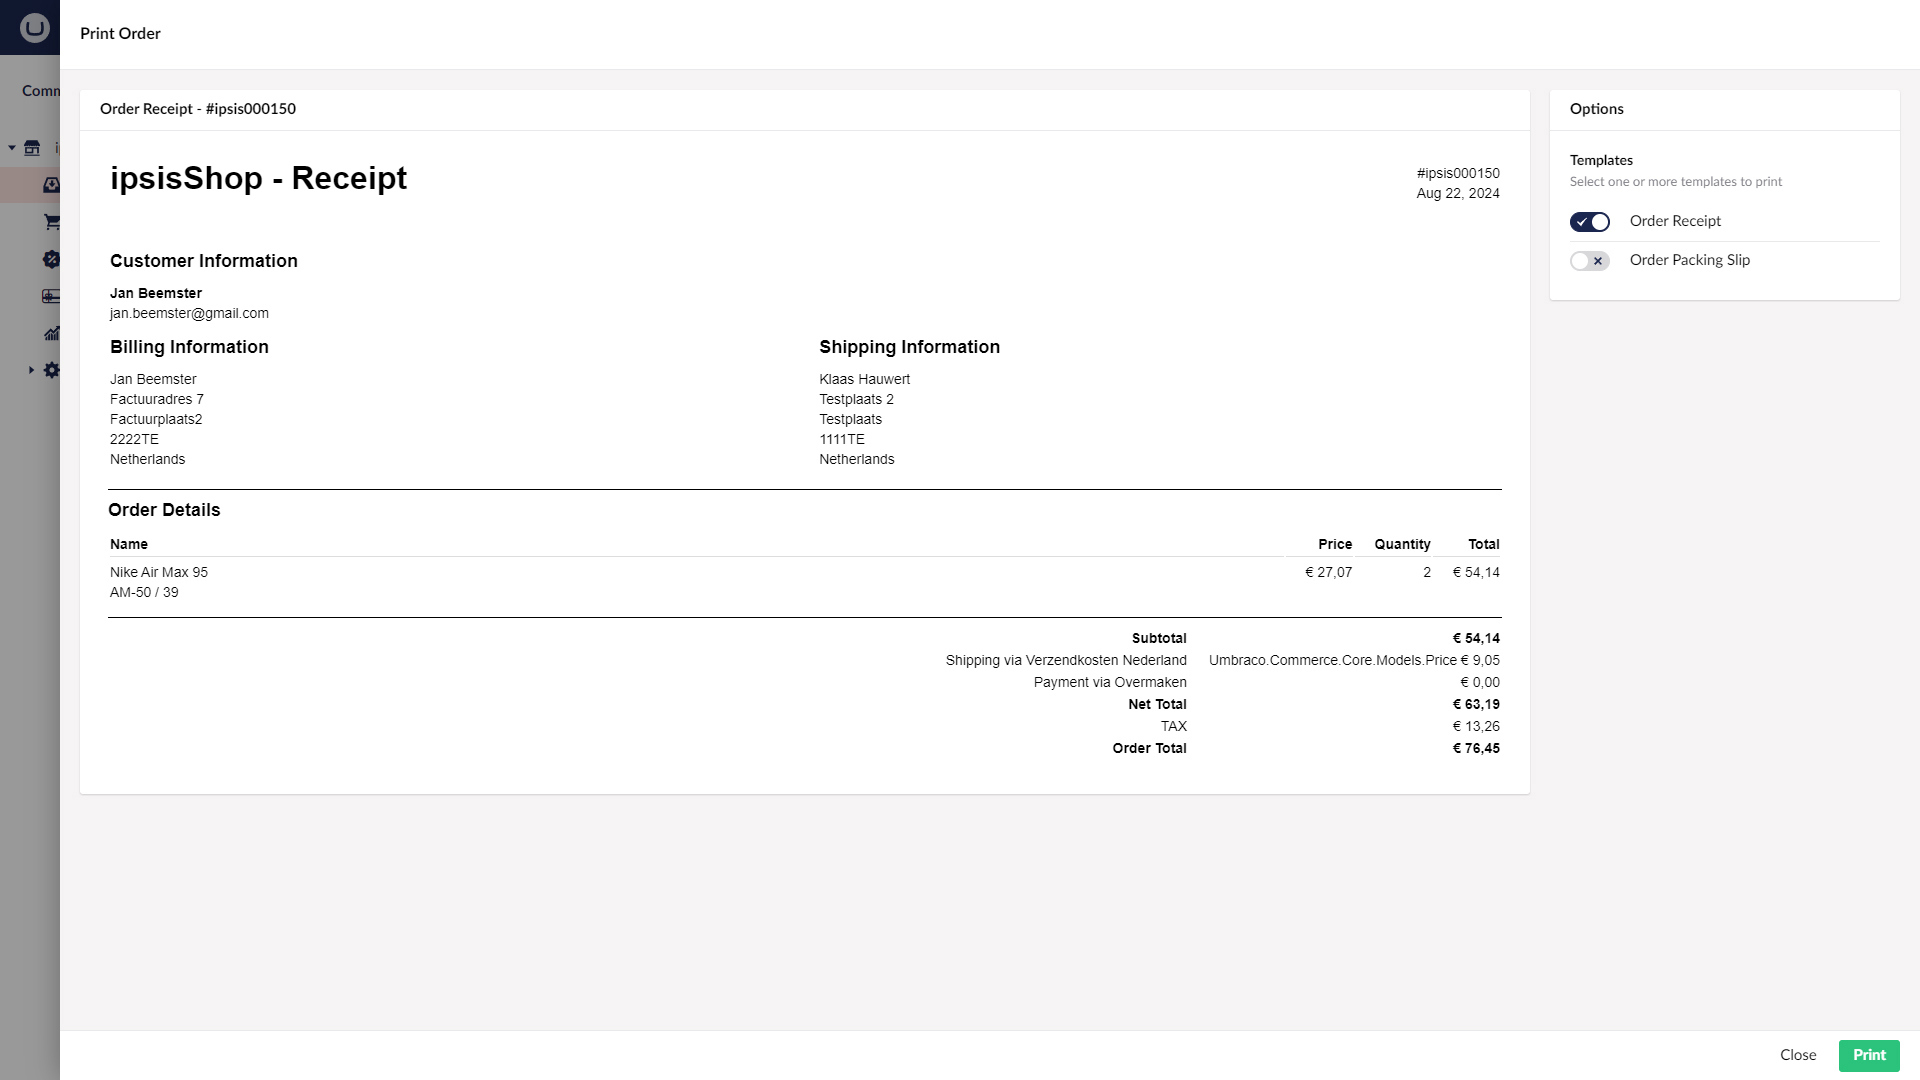Viewport: 1920px width, 1080px height.
Task: Open the Orders inbox icon in sidebar
Action: pos(51,185)
